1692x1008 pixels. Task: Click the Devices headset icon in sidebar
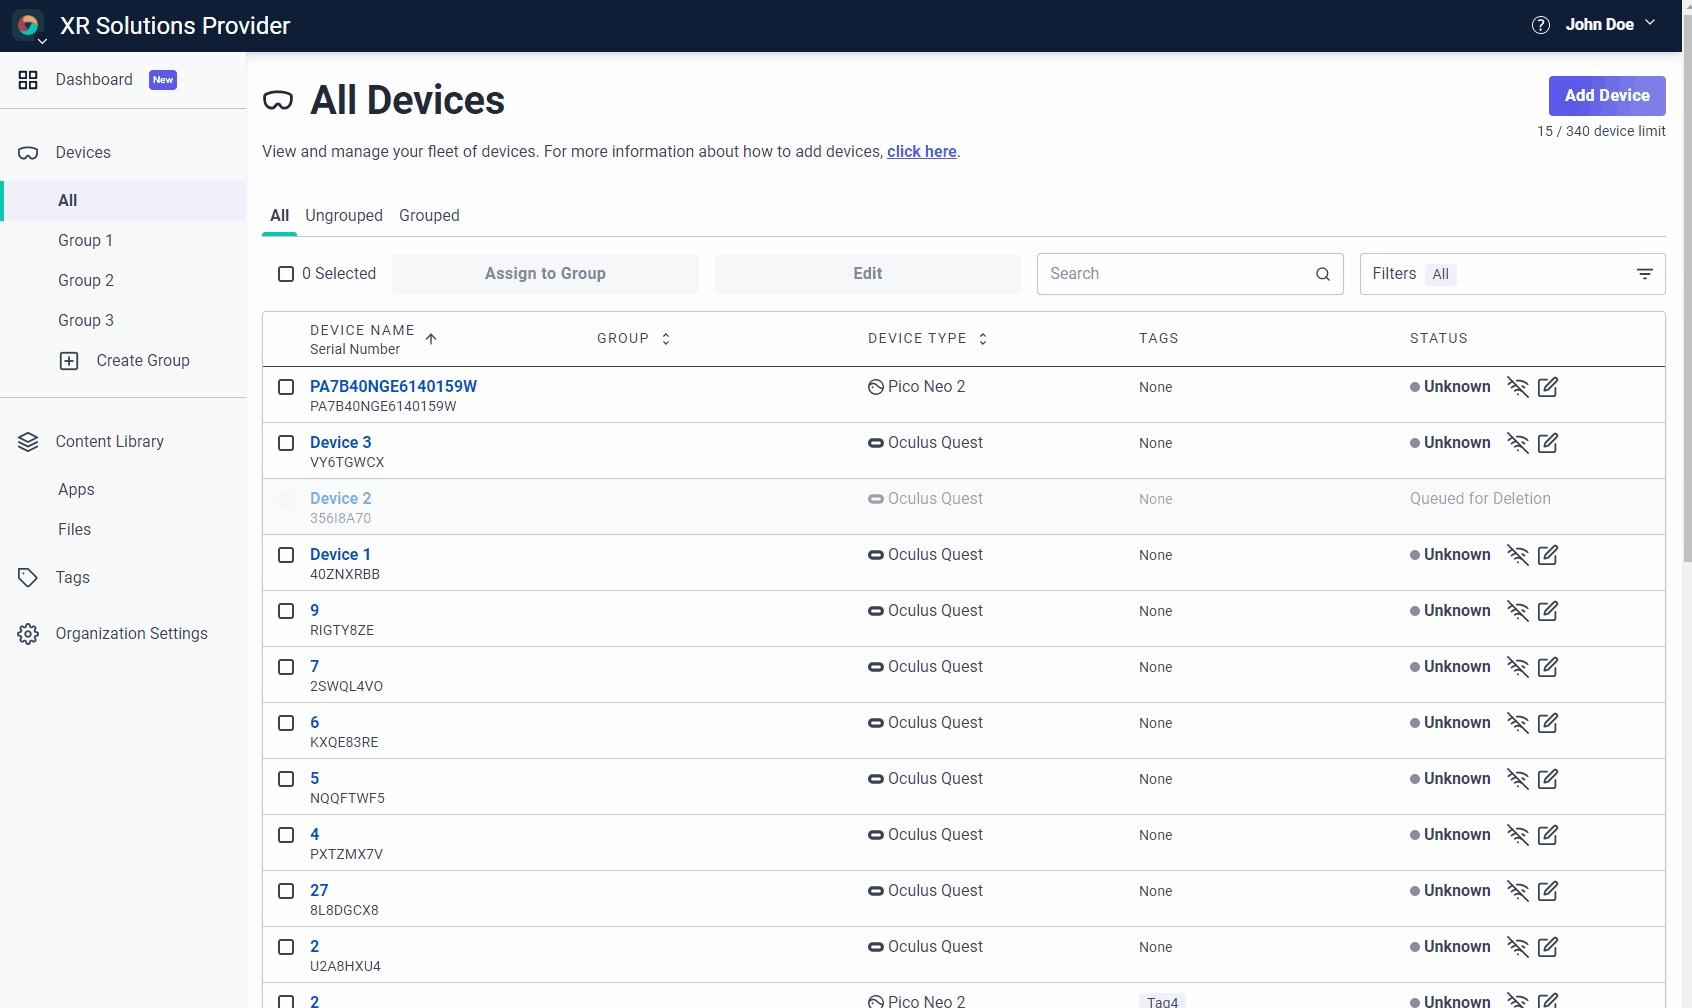(28, 153)
